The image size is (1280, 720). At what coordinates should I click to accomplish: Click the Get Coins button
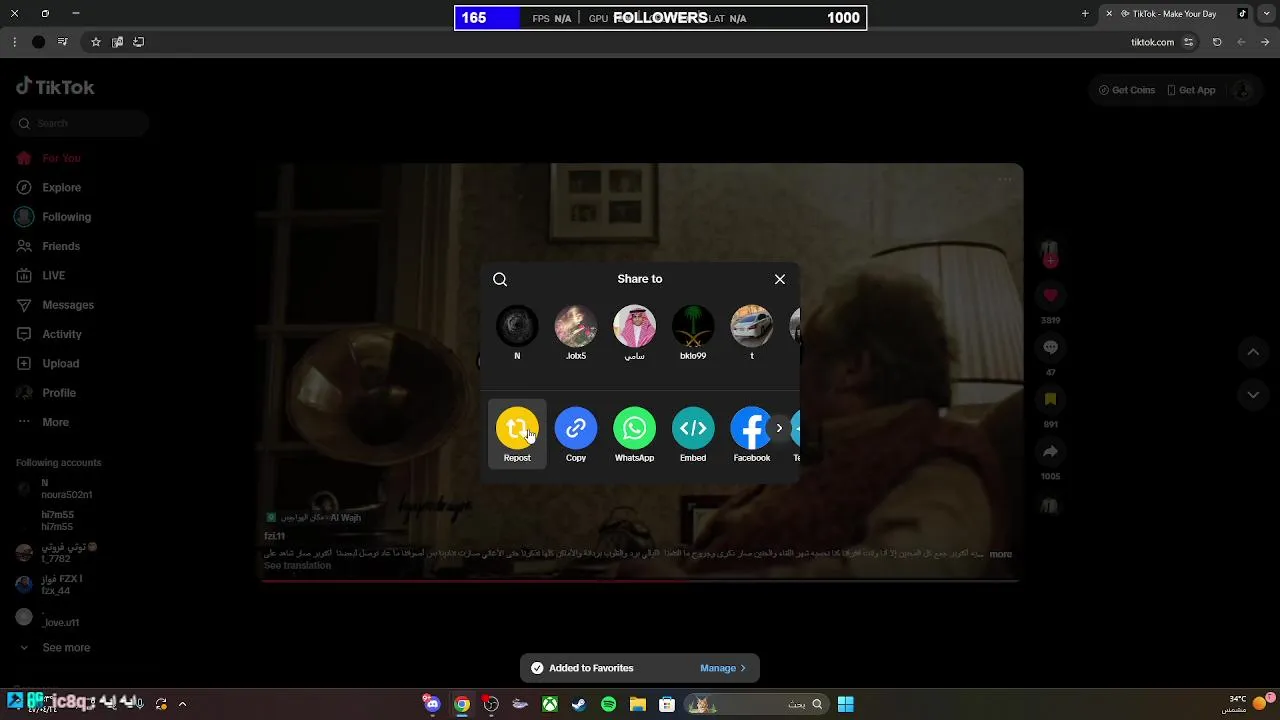(x=1127, y=90)
